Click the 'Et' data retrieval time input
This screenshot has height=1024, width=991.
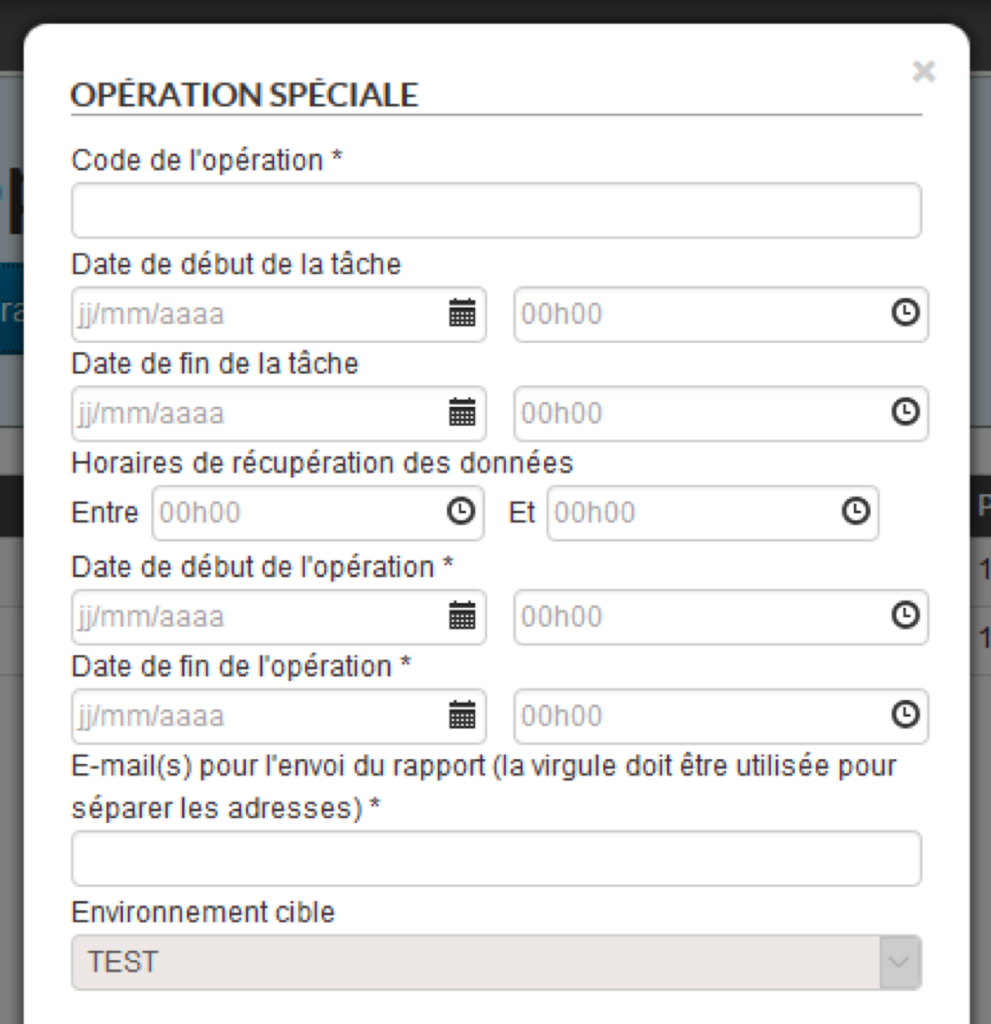692,512
